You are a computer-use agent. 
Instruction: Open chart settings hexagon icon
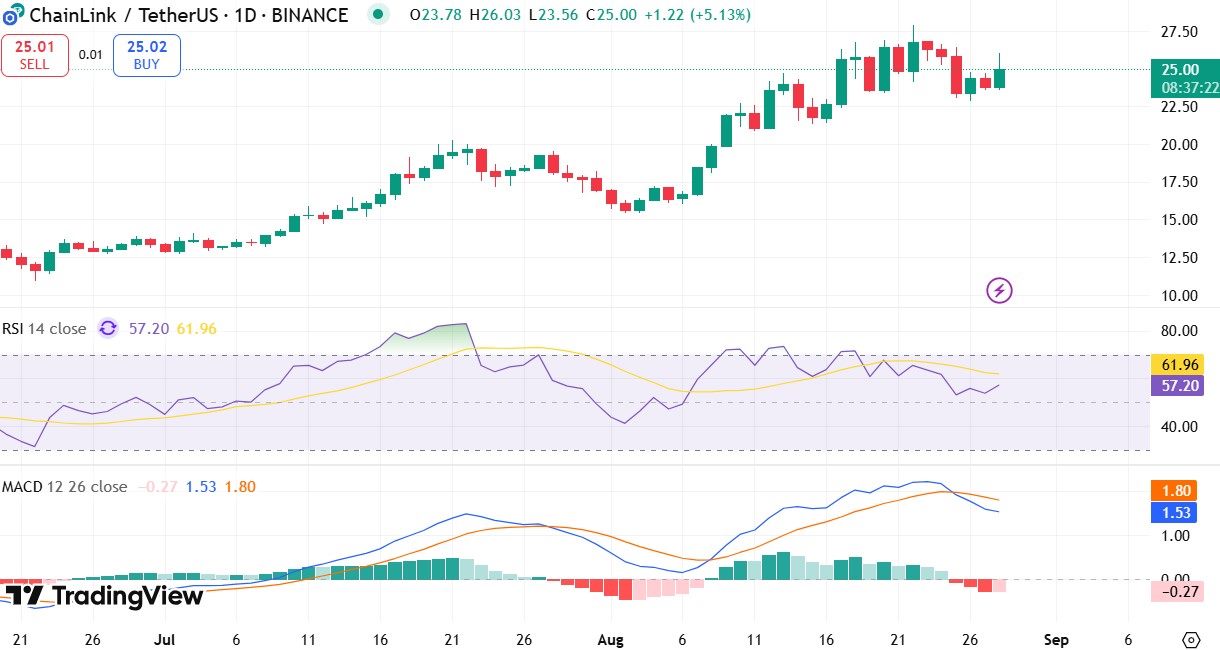[x=1190, y=640]
